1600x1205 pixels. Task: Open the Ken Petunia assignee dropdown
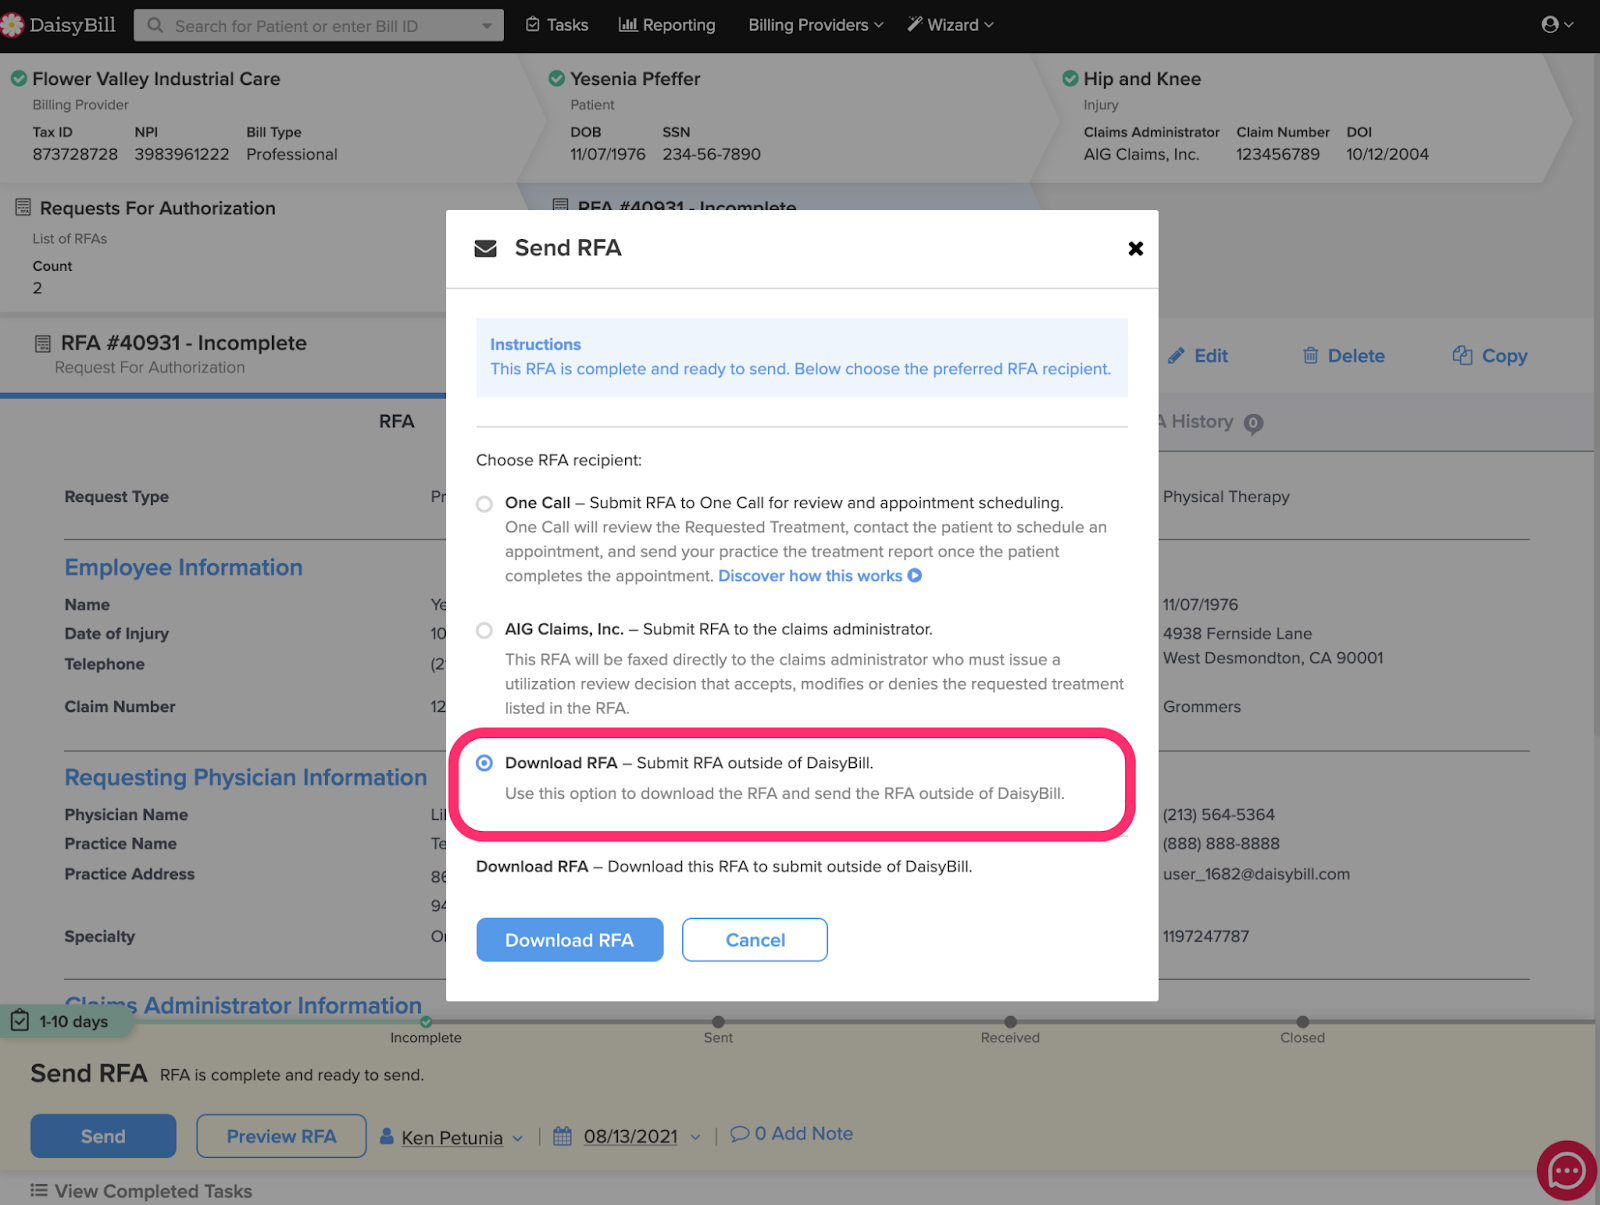pos(517,1138)
